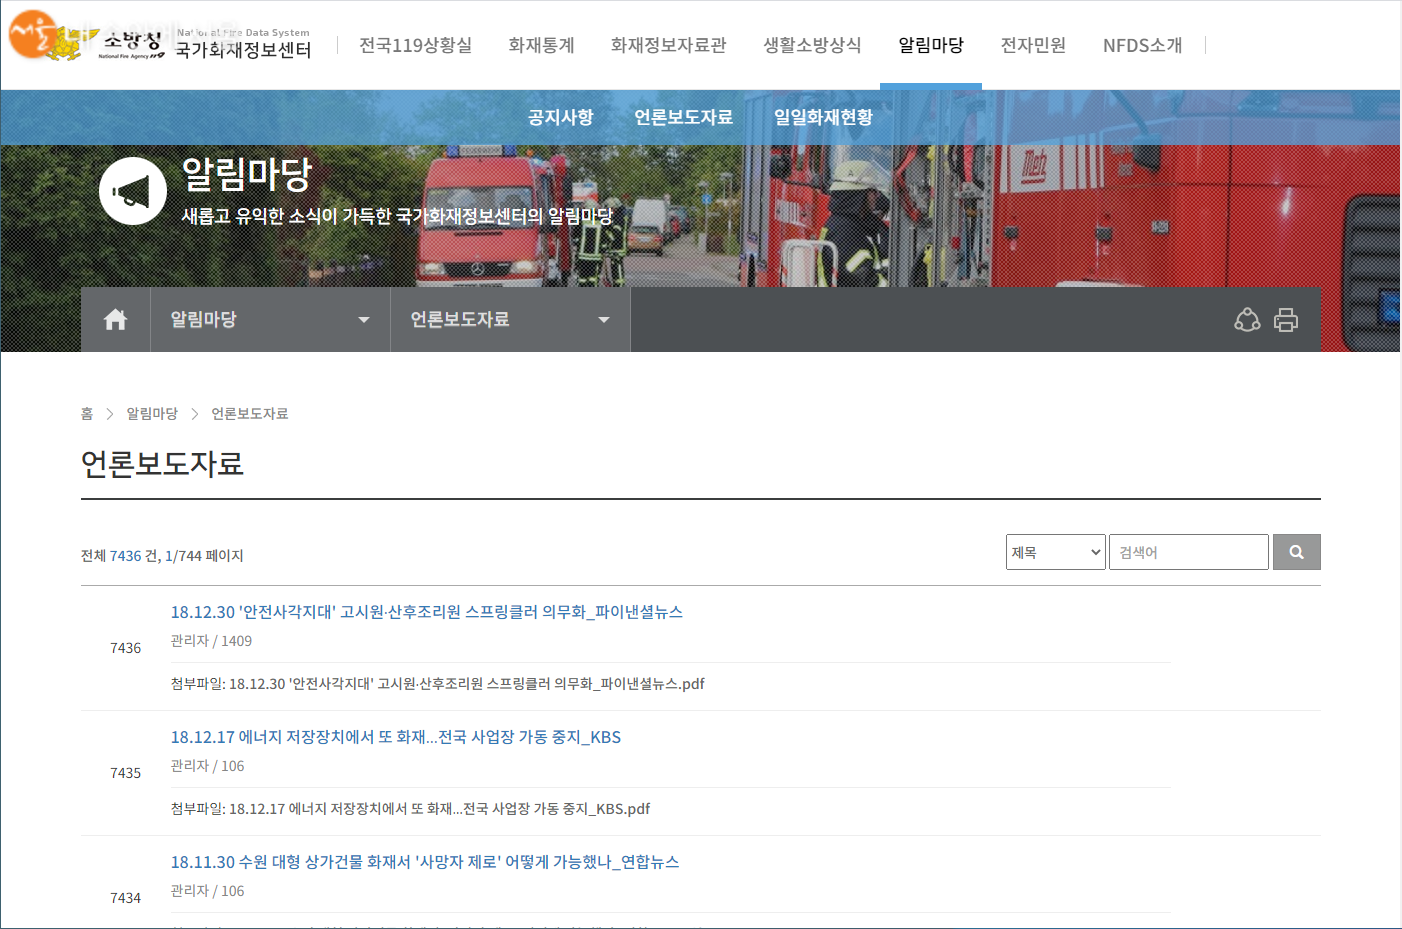Viewport: 1402px width, 929px height.
Task: Click the home icon in breadcrumb bar
Action: (x=115, y=320)
